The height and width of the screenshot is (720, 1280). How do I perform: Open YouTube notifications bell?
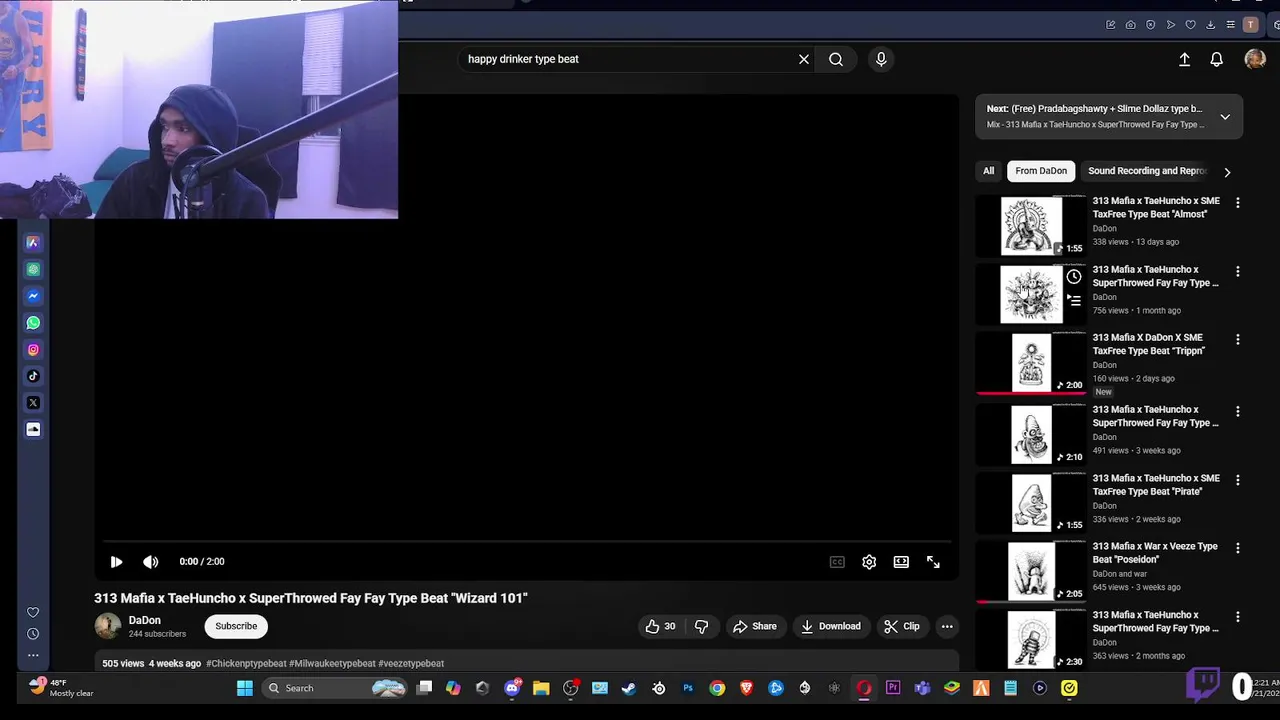pos(1216,59)
